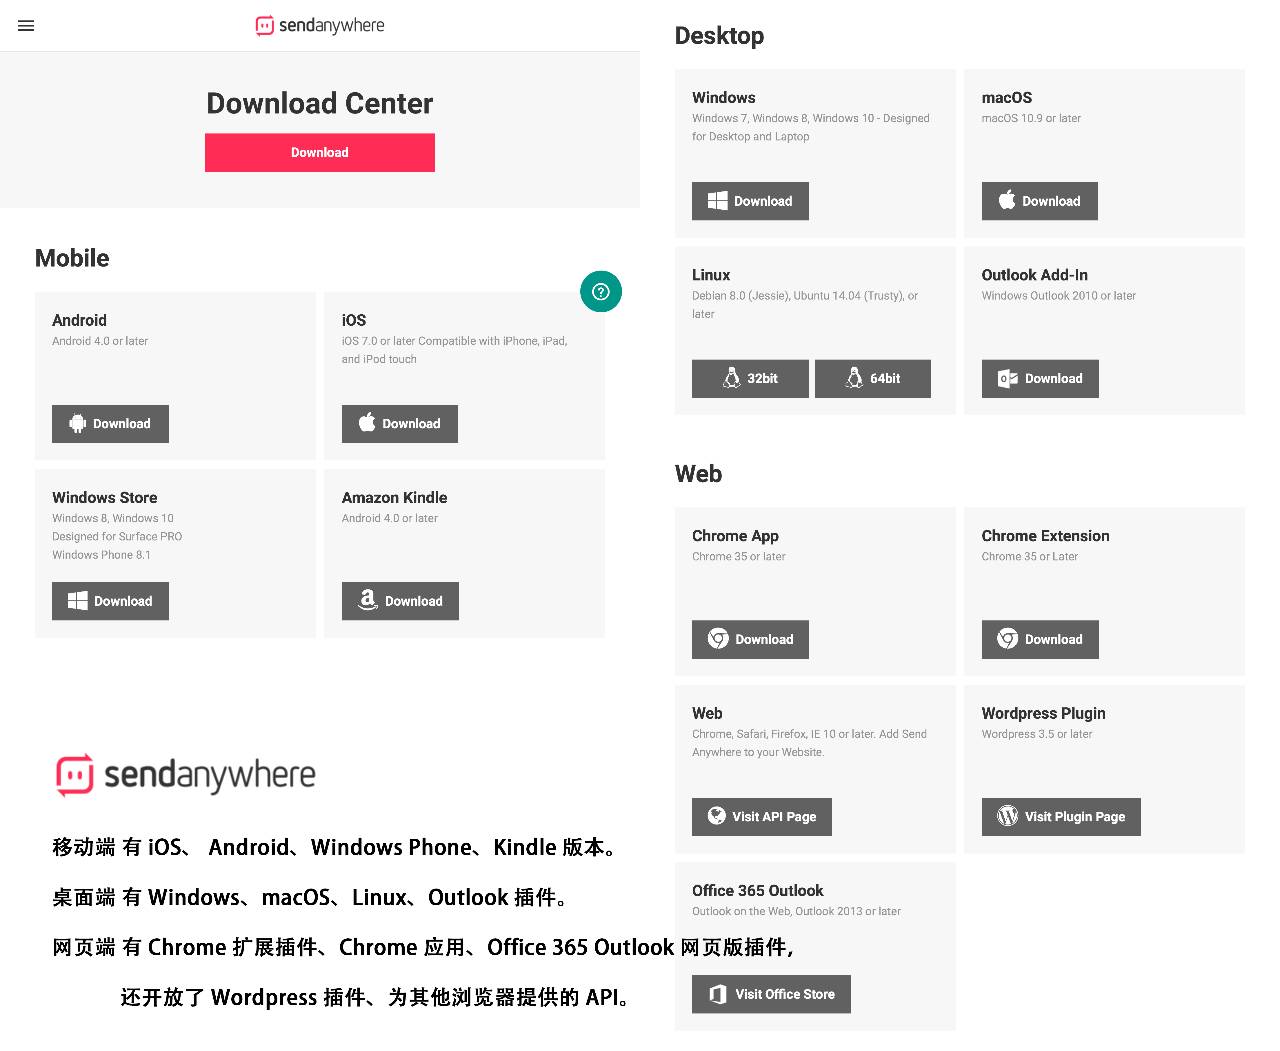Image resolution: width=1280 pixels, height=1051 pixels.
Task: Click the Mobile section heading
Action: [72, 258]
